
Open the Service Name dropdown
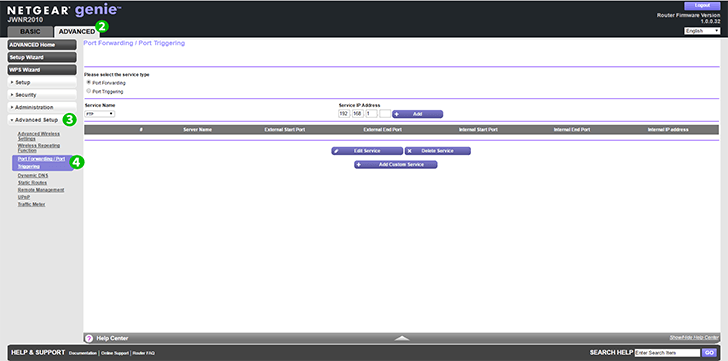100,114
